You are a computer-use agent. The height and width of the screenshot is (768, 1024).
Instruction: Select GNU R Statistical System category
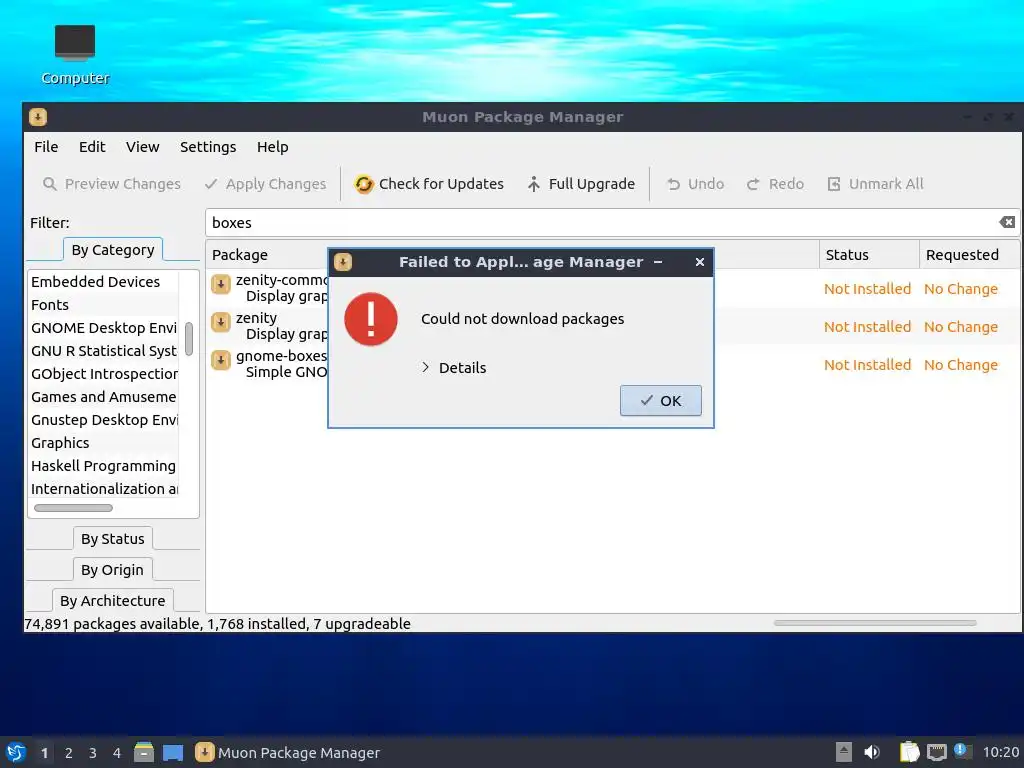[x=103, y=351]
